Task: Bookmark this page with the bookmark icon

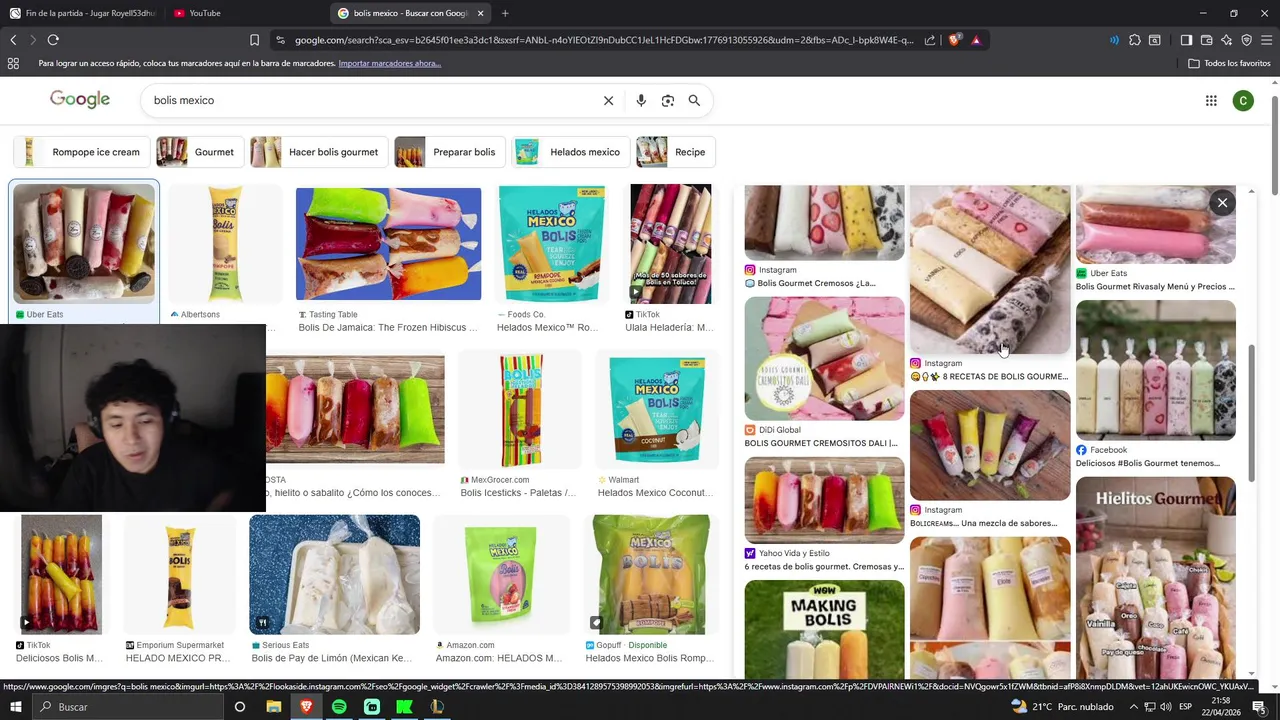Action: [254, 40]
